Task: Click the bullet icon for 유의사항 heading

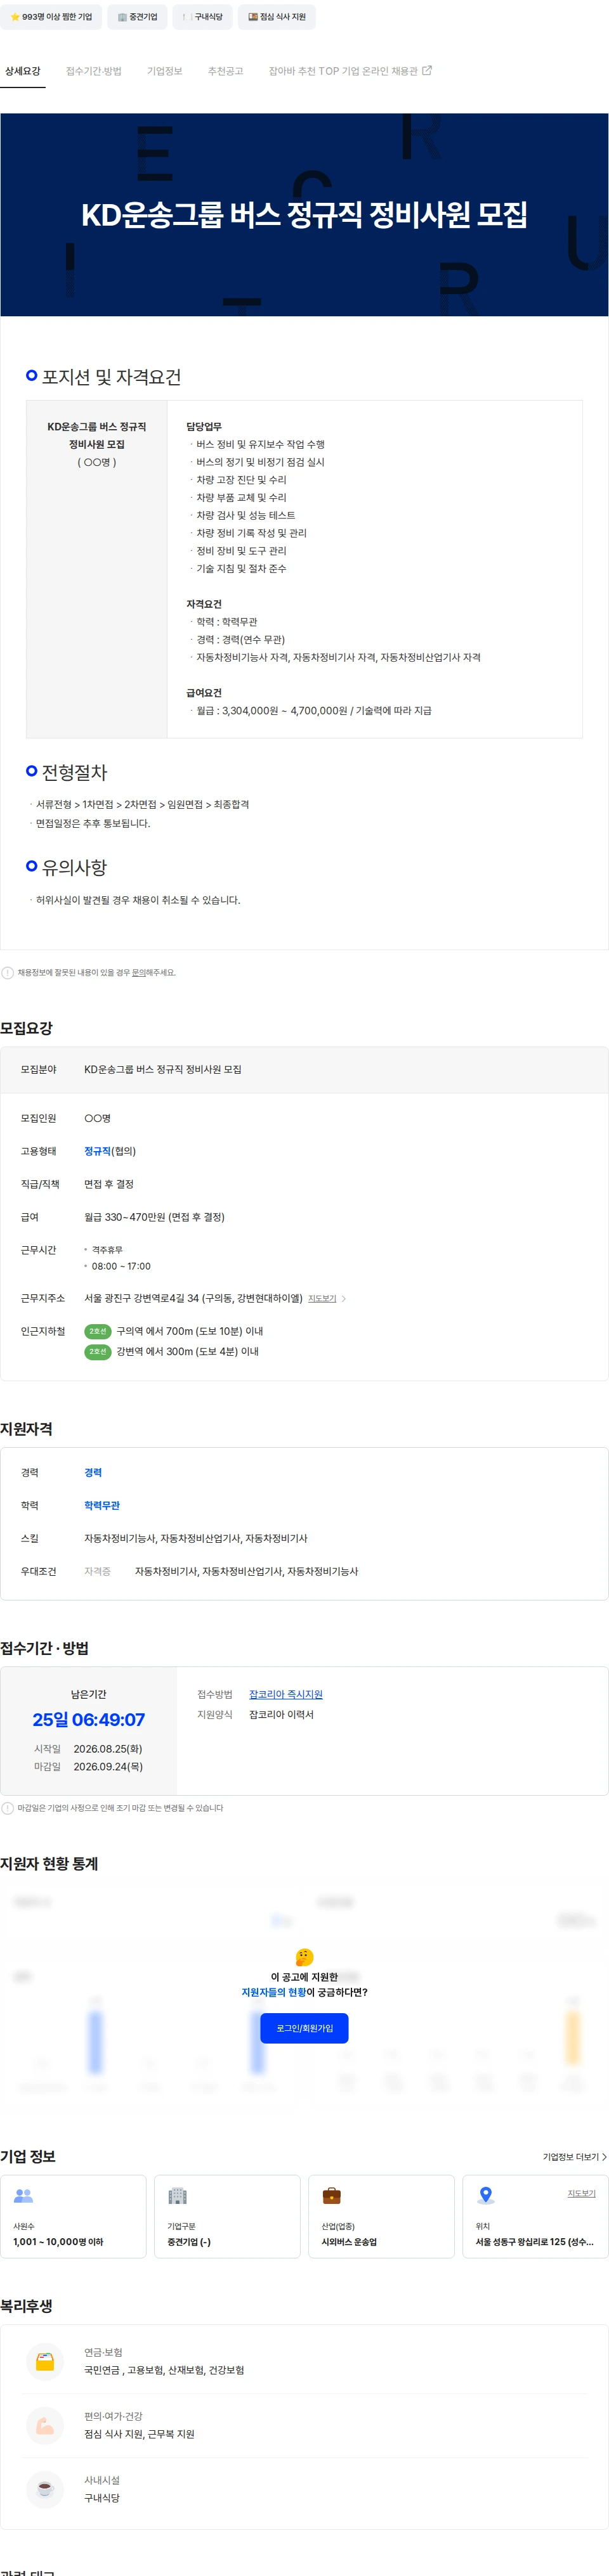Action: [x=32, y=866]
